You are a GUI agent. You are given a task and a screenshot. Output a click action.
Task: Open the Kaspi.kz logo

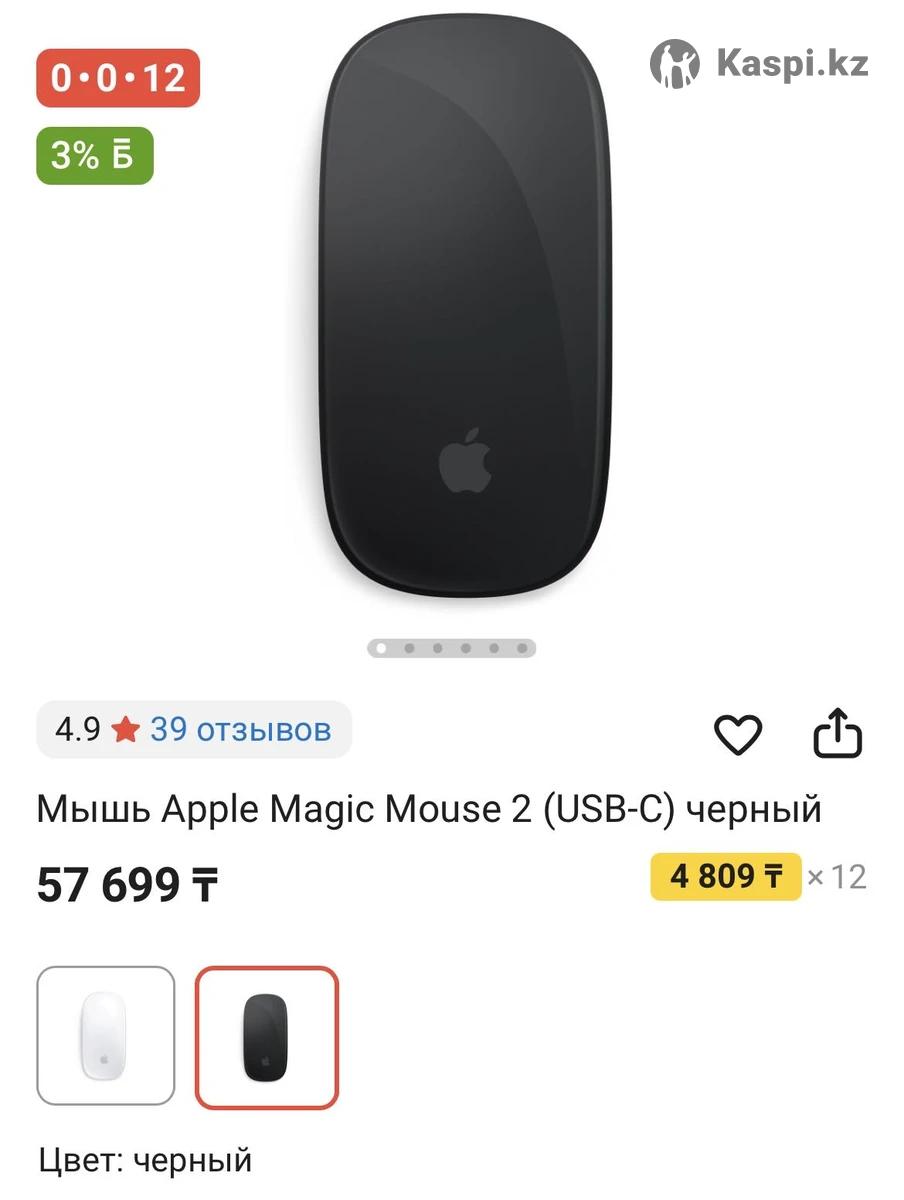[759, 64]
